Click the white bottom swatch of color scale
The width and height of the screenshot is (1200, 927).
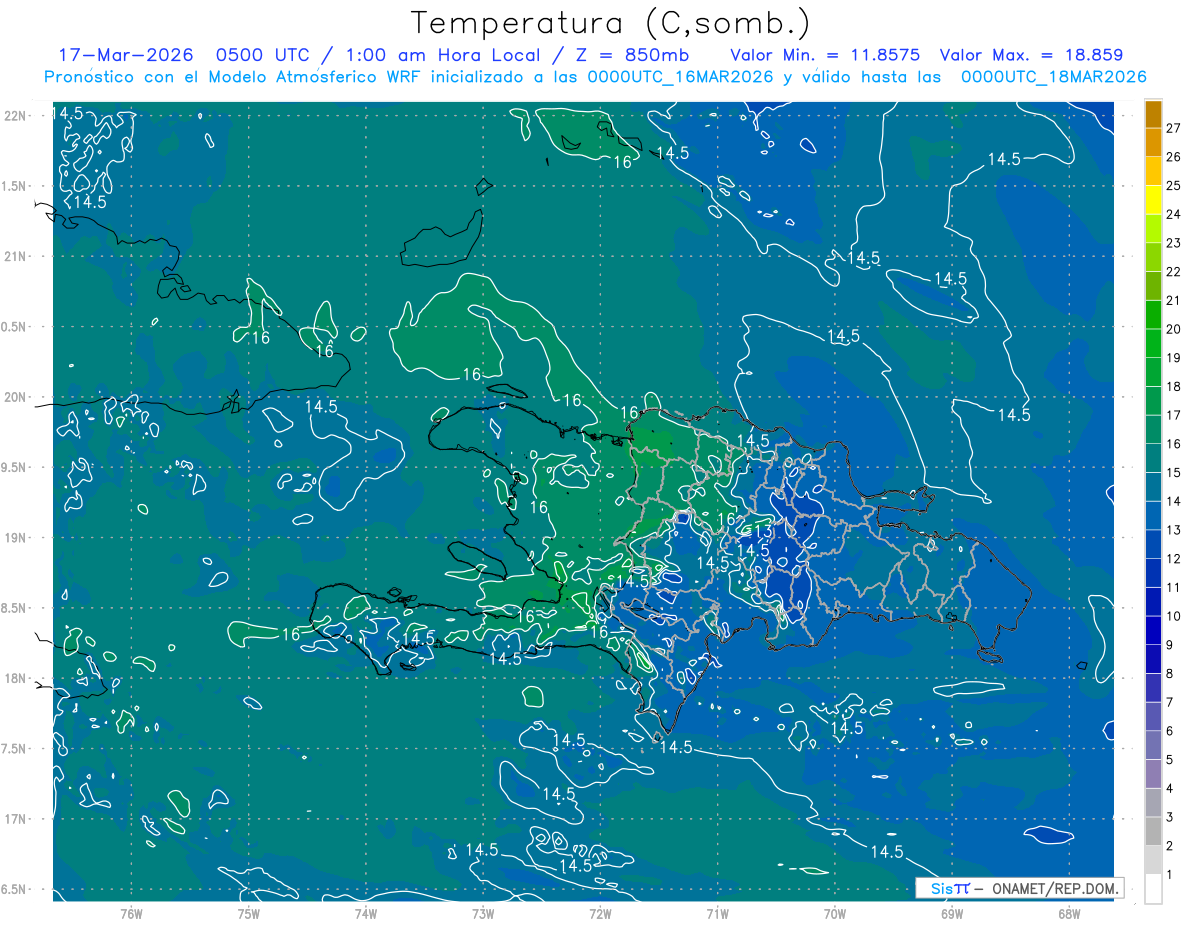click(1153, 889)
